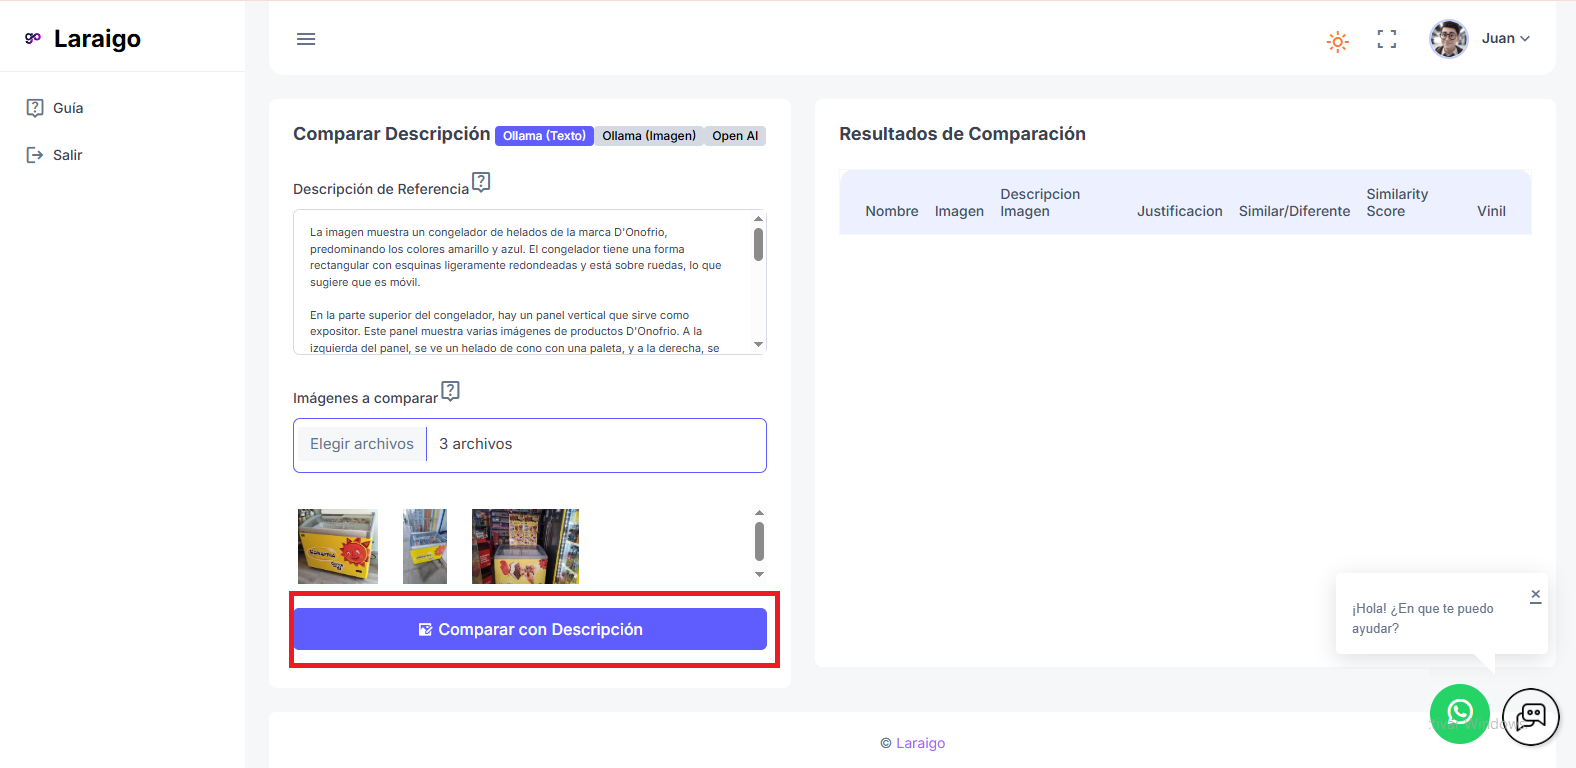Click help icon beside Imágenes a comparar
Image resolution: width=1576 pixels, height=768 pixels.
[450, 391]
